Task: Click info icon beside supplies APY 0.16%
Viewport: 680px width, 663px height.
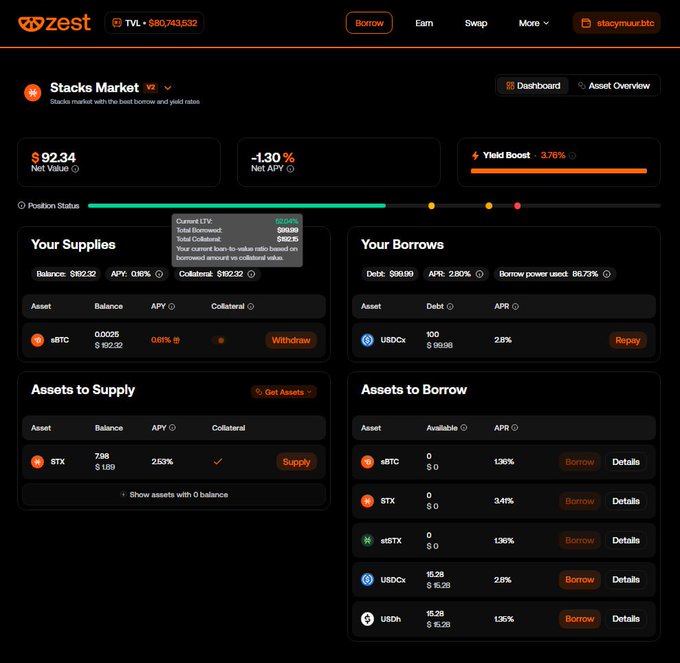Action: [x=159, y=274]
